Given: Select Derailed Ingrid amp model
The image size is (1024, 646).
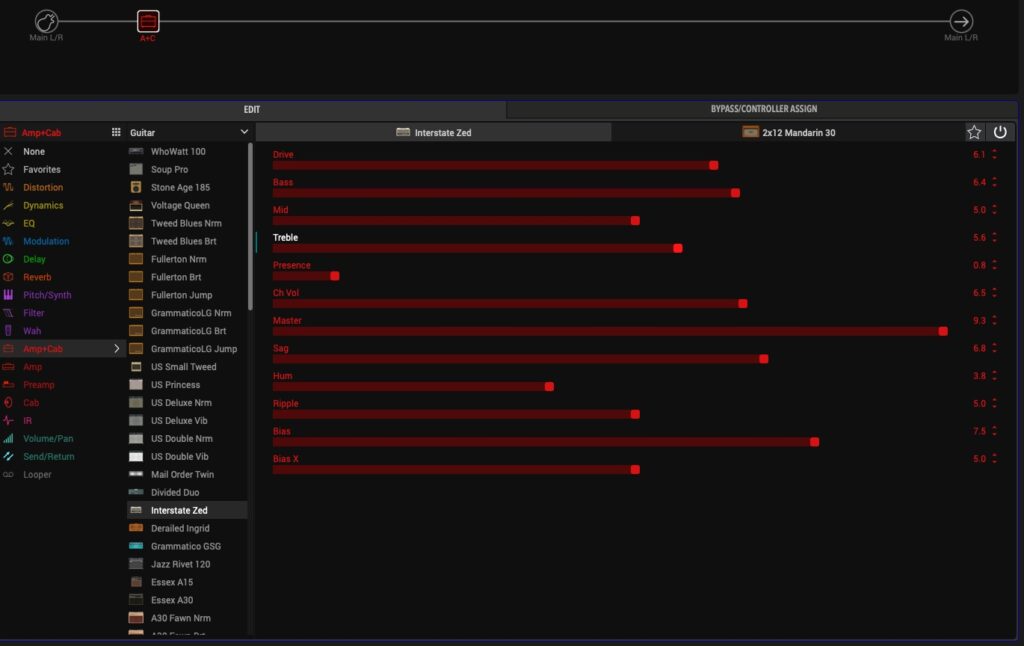Looking at the screenshot, I should point(180,528).
